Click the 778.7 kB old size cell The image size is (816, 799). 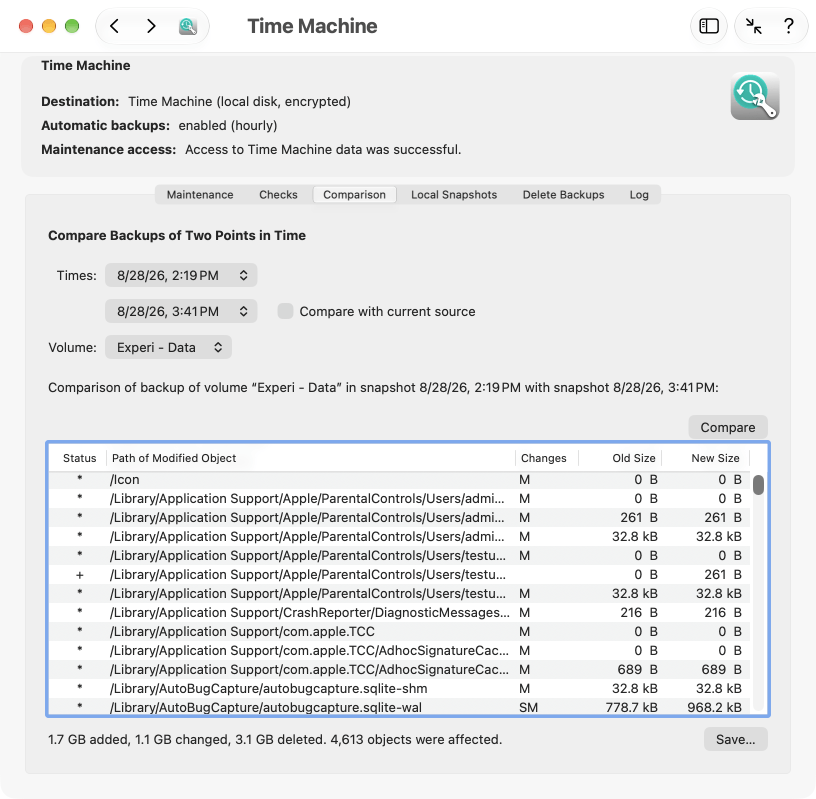tap(631, 707)
